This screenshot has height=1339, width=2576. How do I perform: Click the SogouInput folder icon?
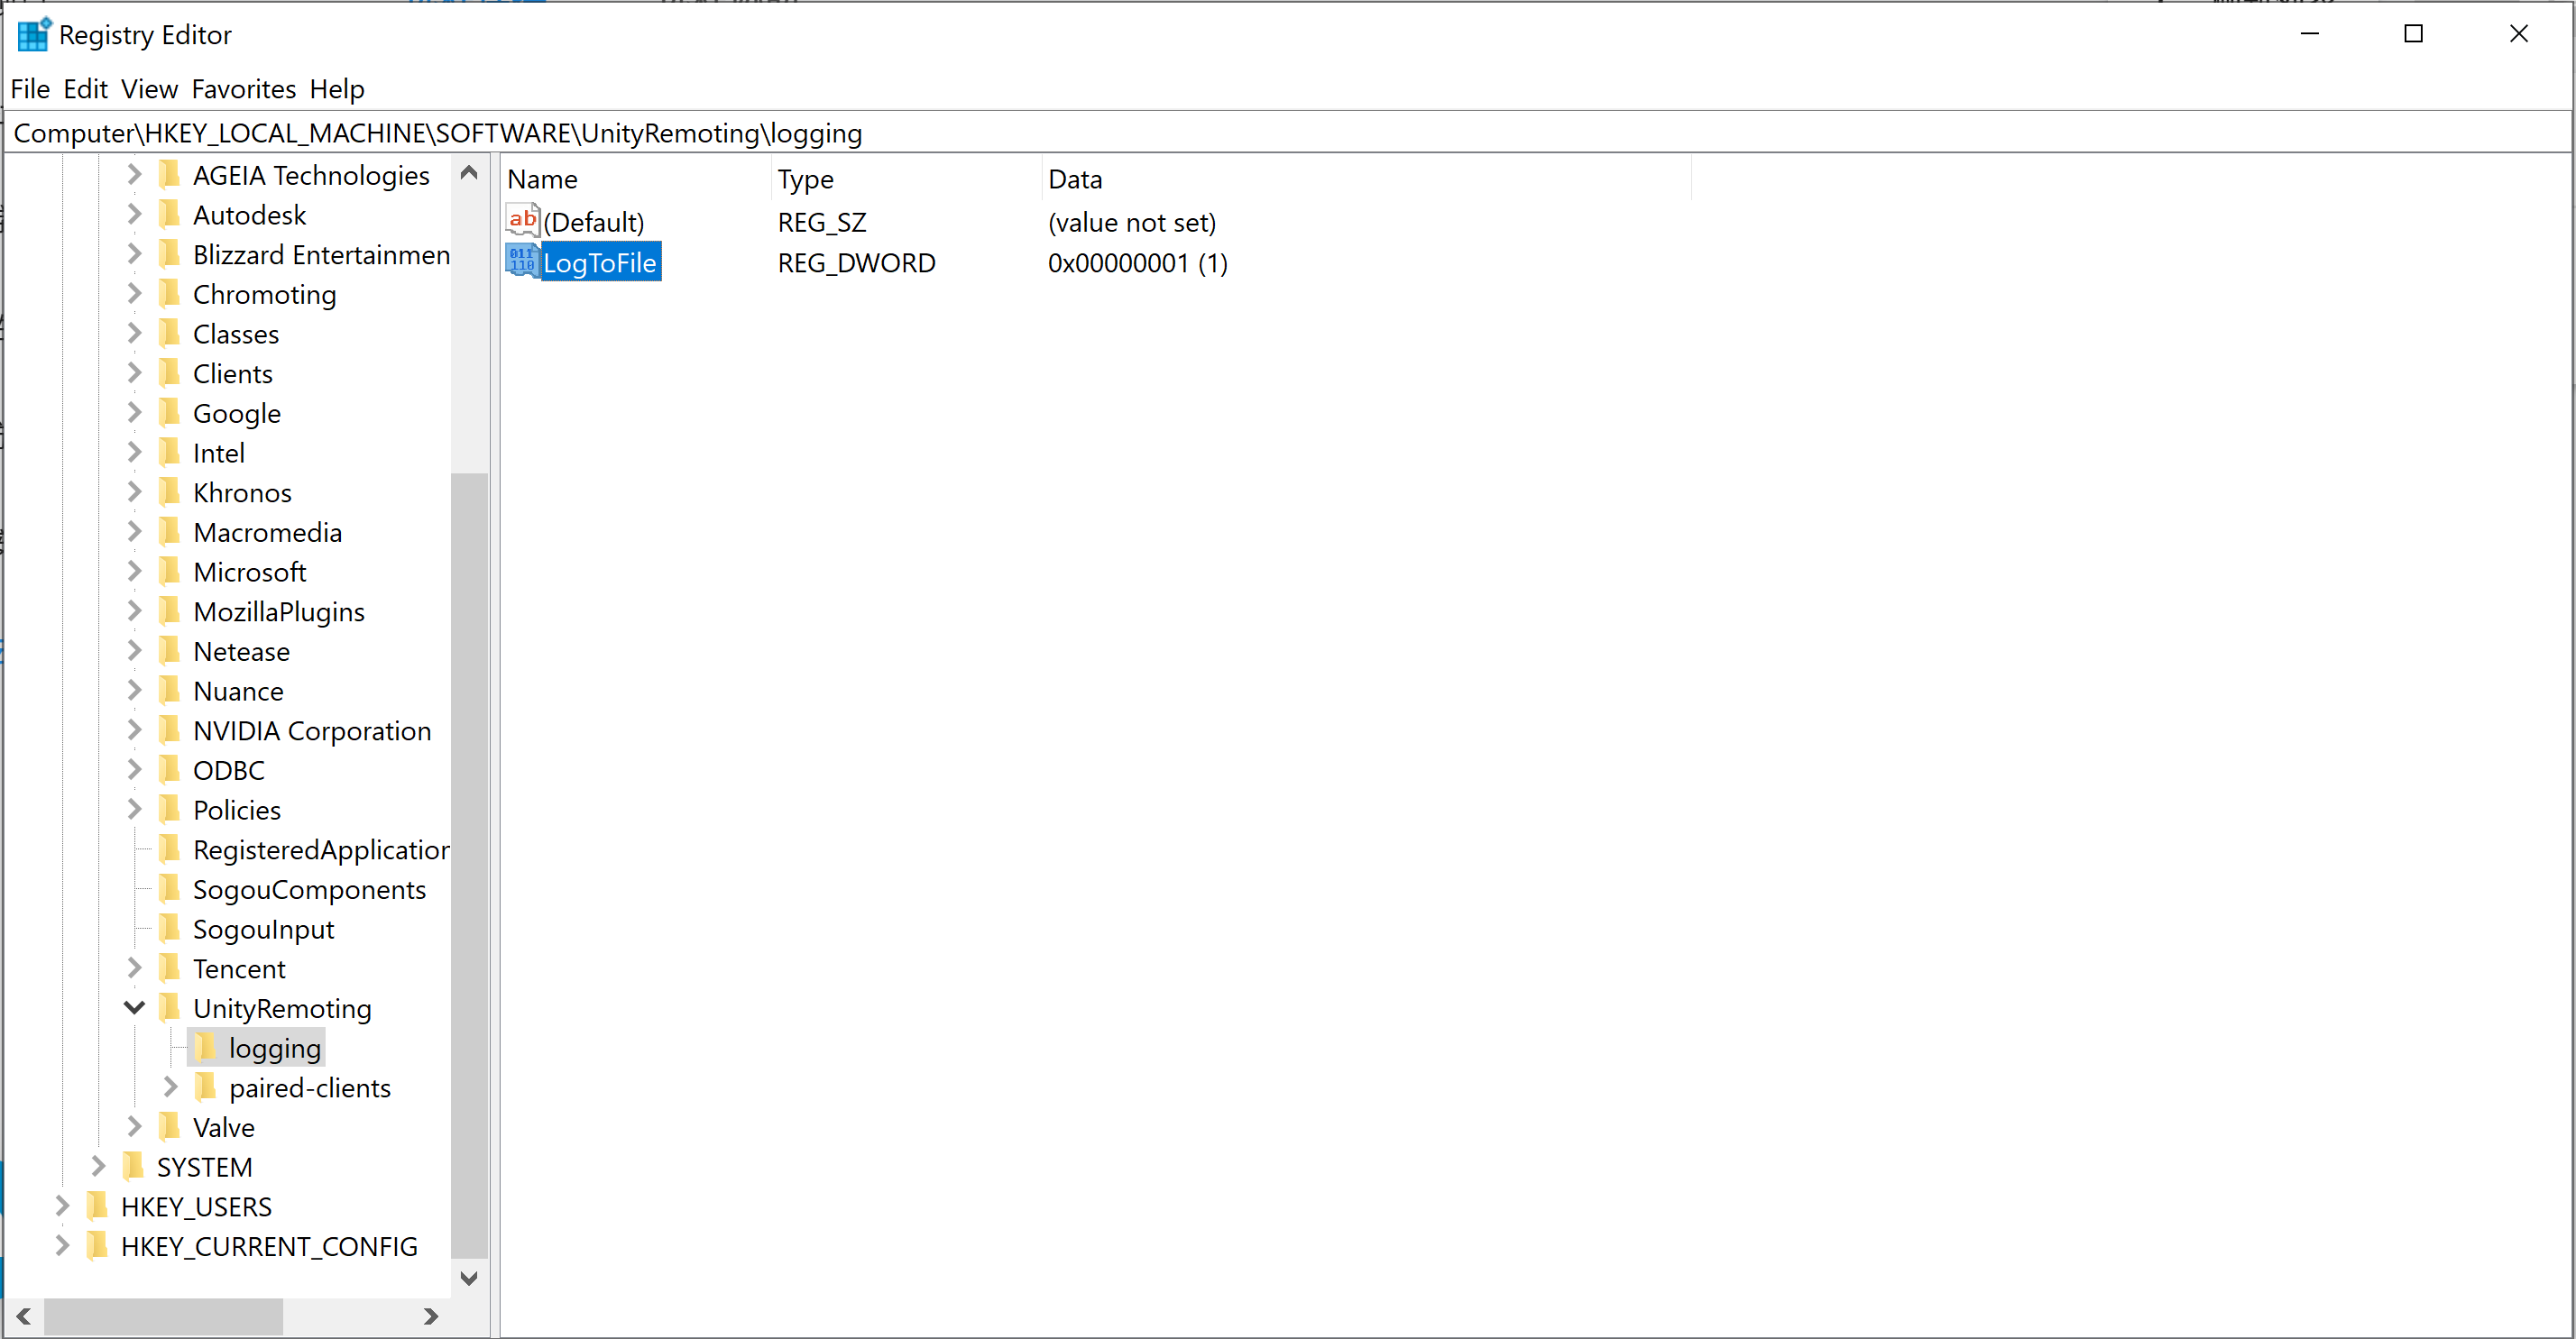[170, 929]
